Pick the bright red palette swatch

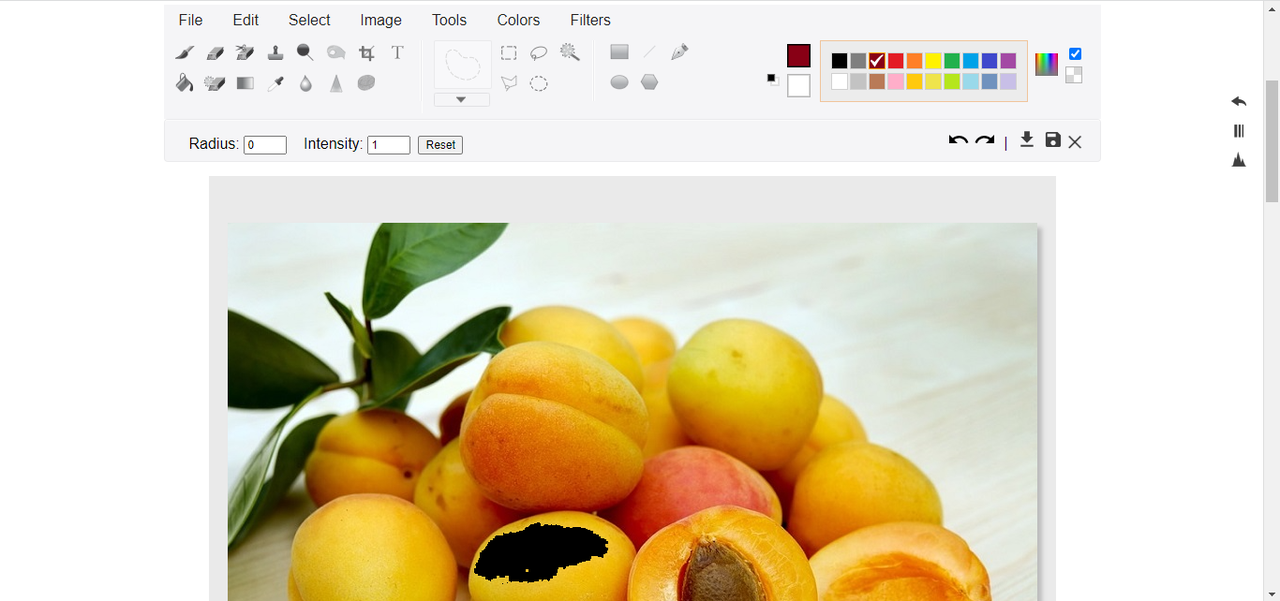pyautogui.click(x=896, y=61)
